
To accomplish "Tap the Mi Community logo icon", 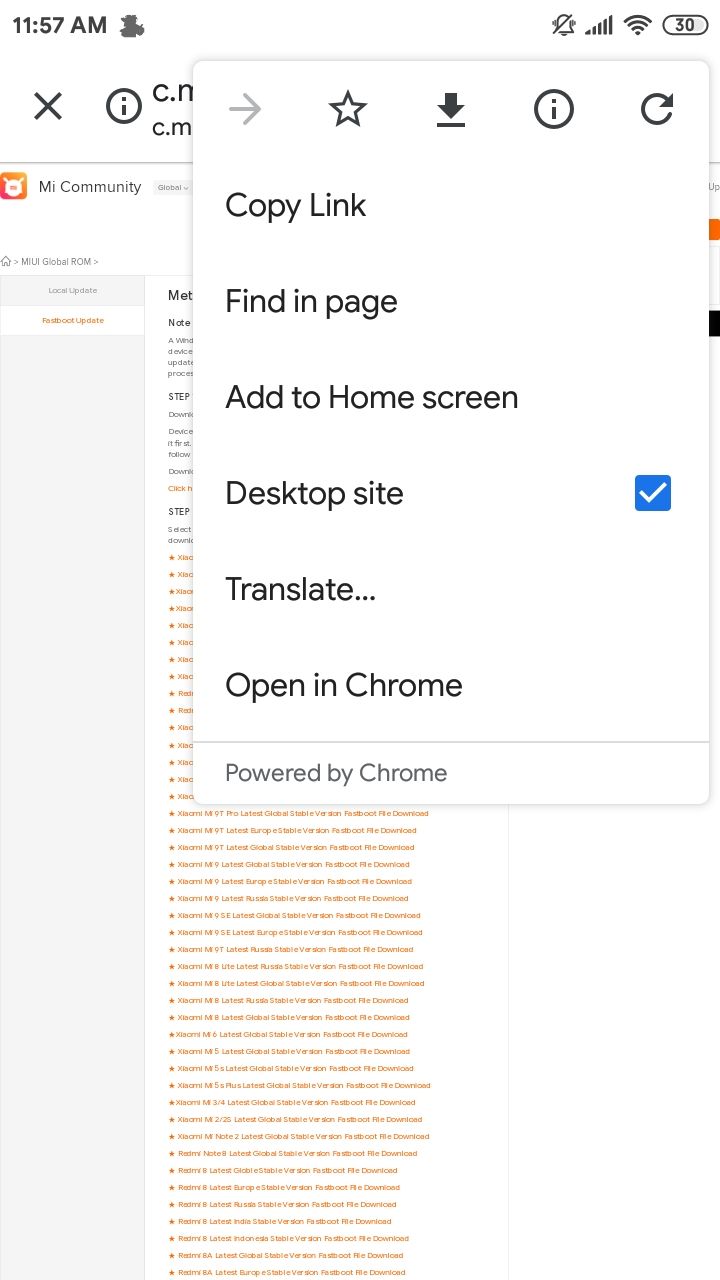I will point(14,187).
